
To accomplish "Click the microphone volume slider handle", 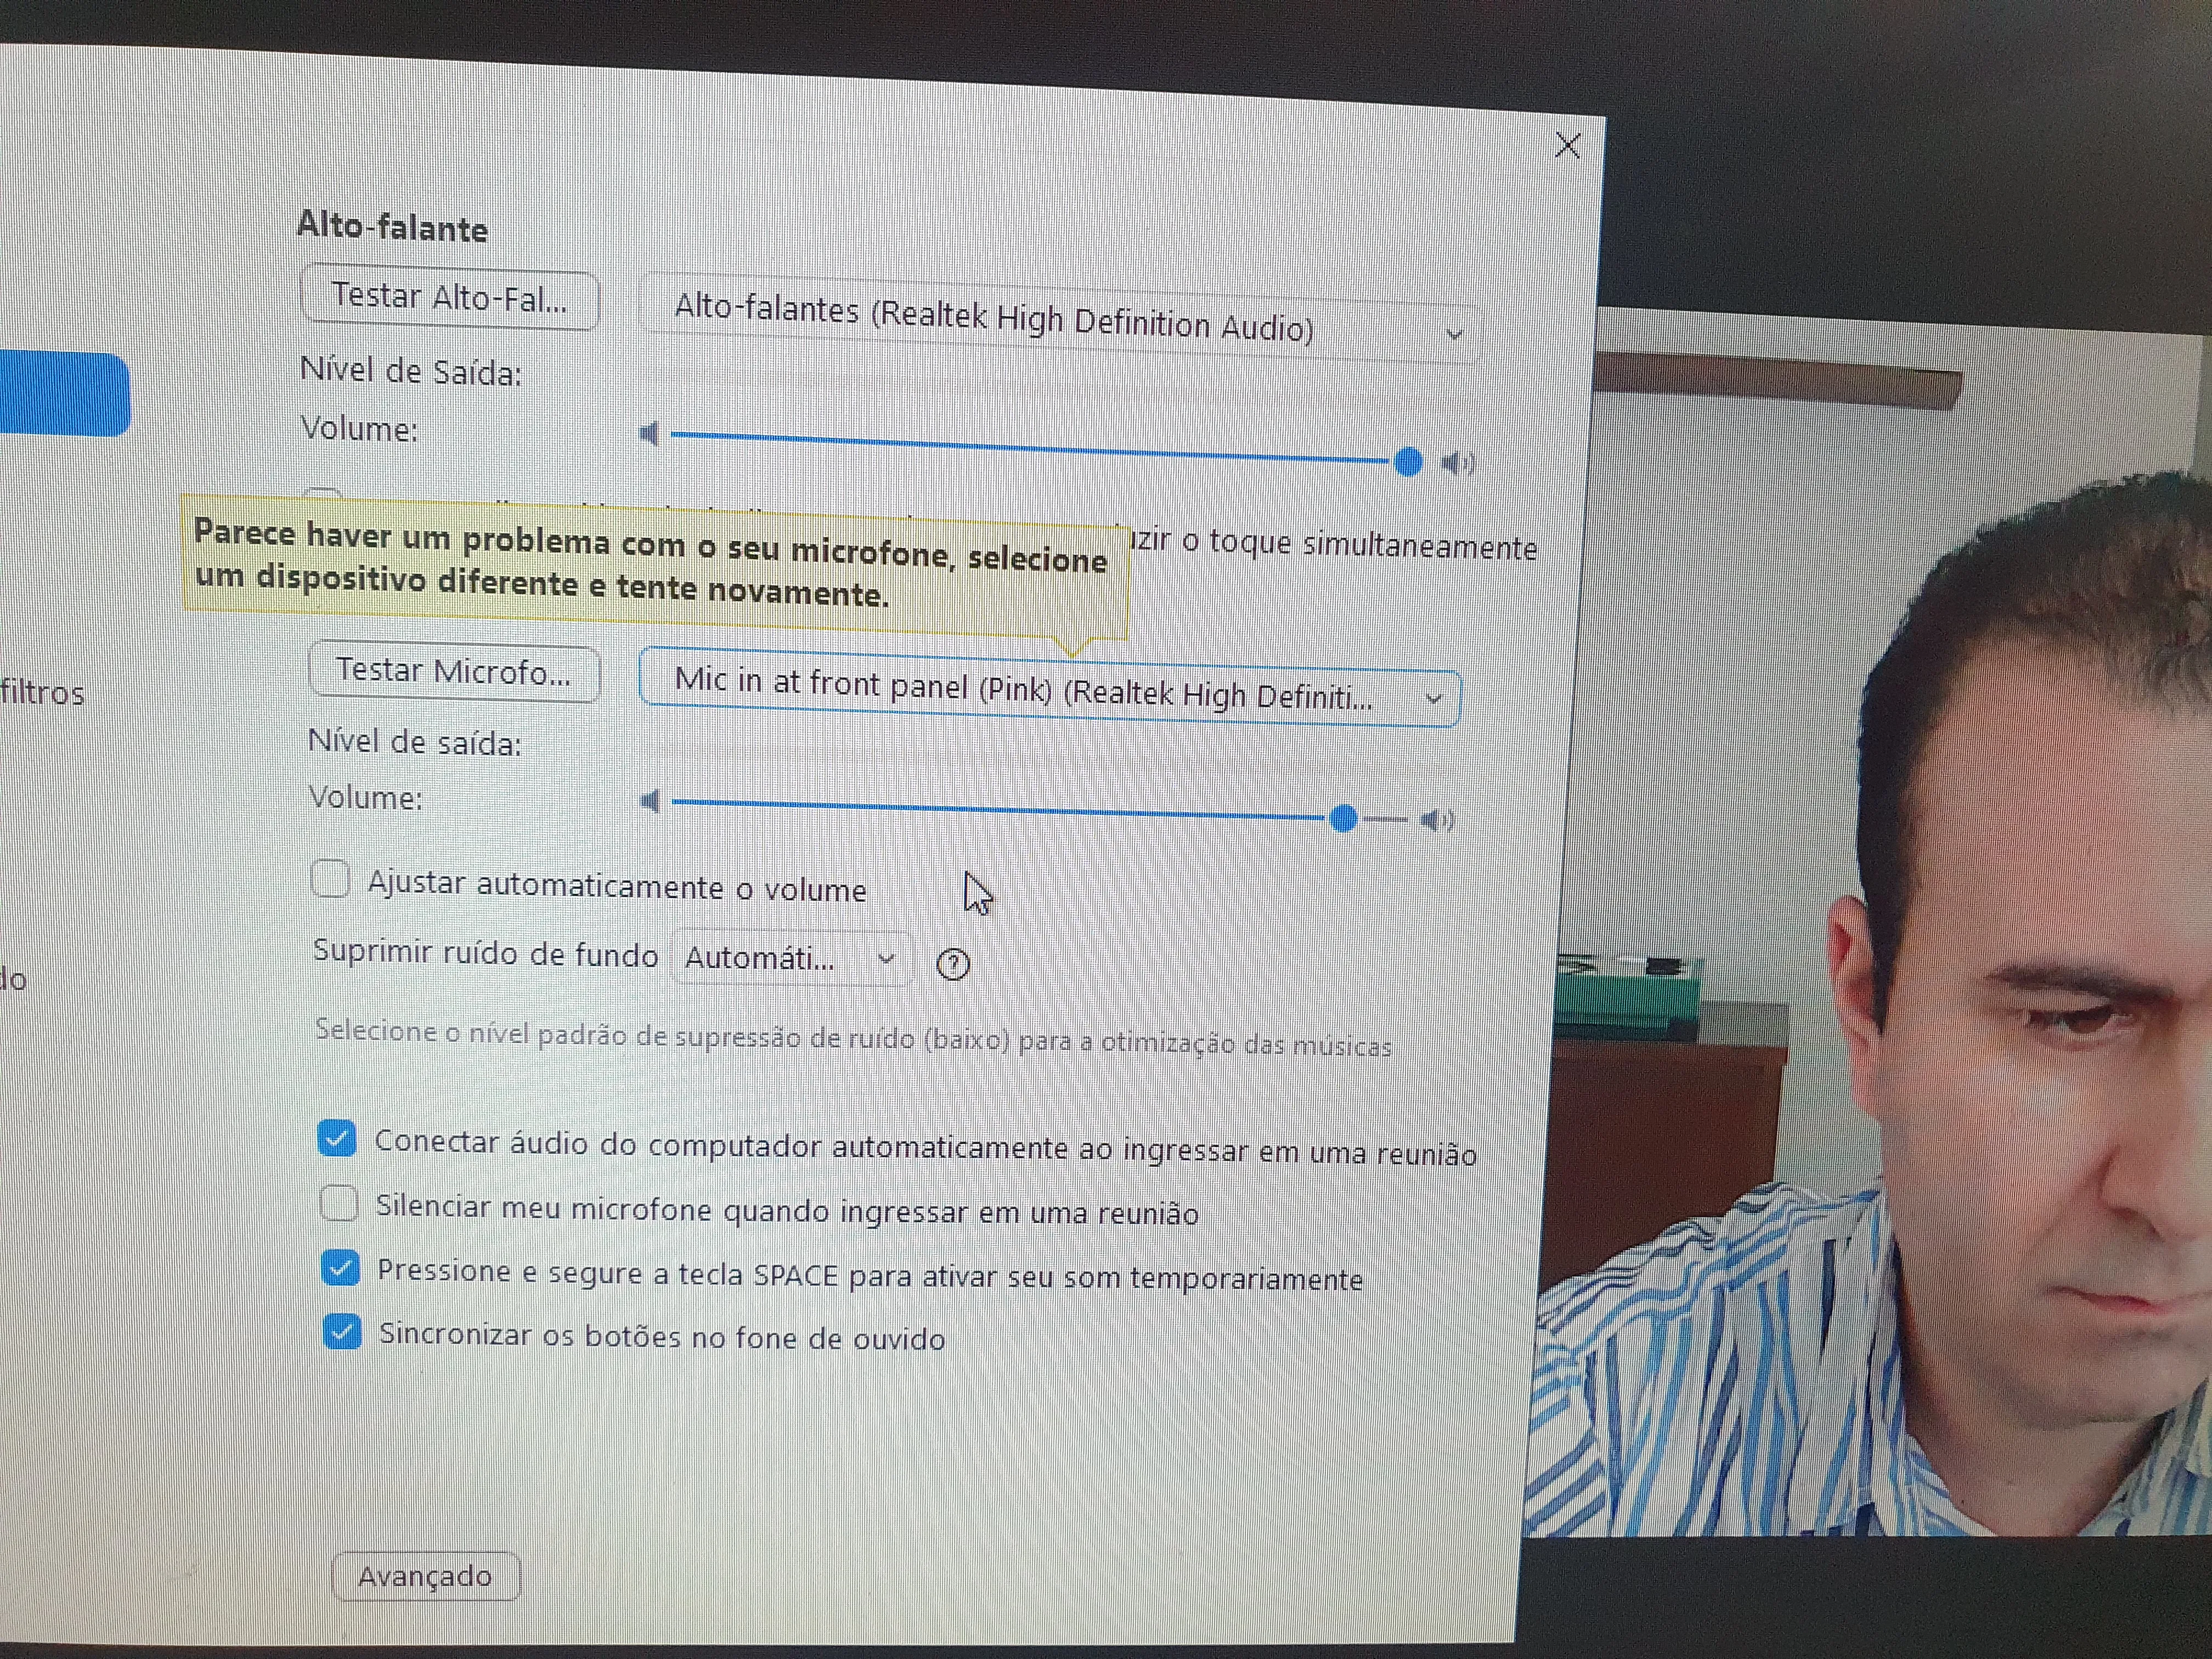I will click(x=1344, y=819).
